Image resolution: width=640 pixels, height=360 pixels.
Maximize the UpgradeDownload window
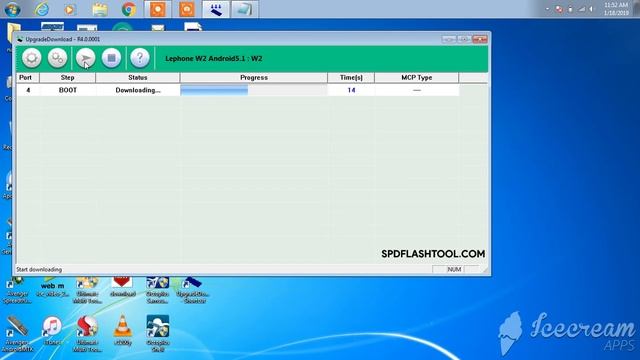pyautogui.click(x=464, y=39)
